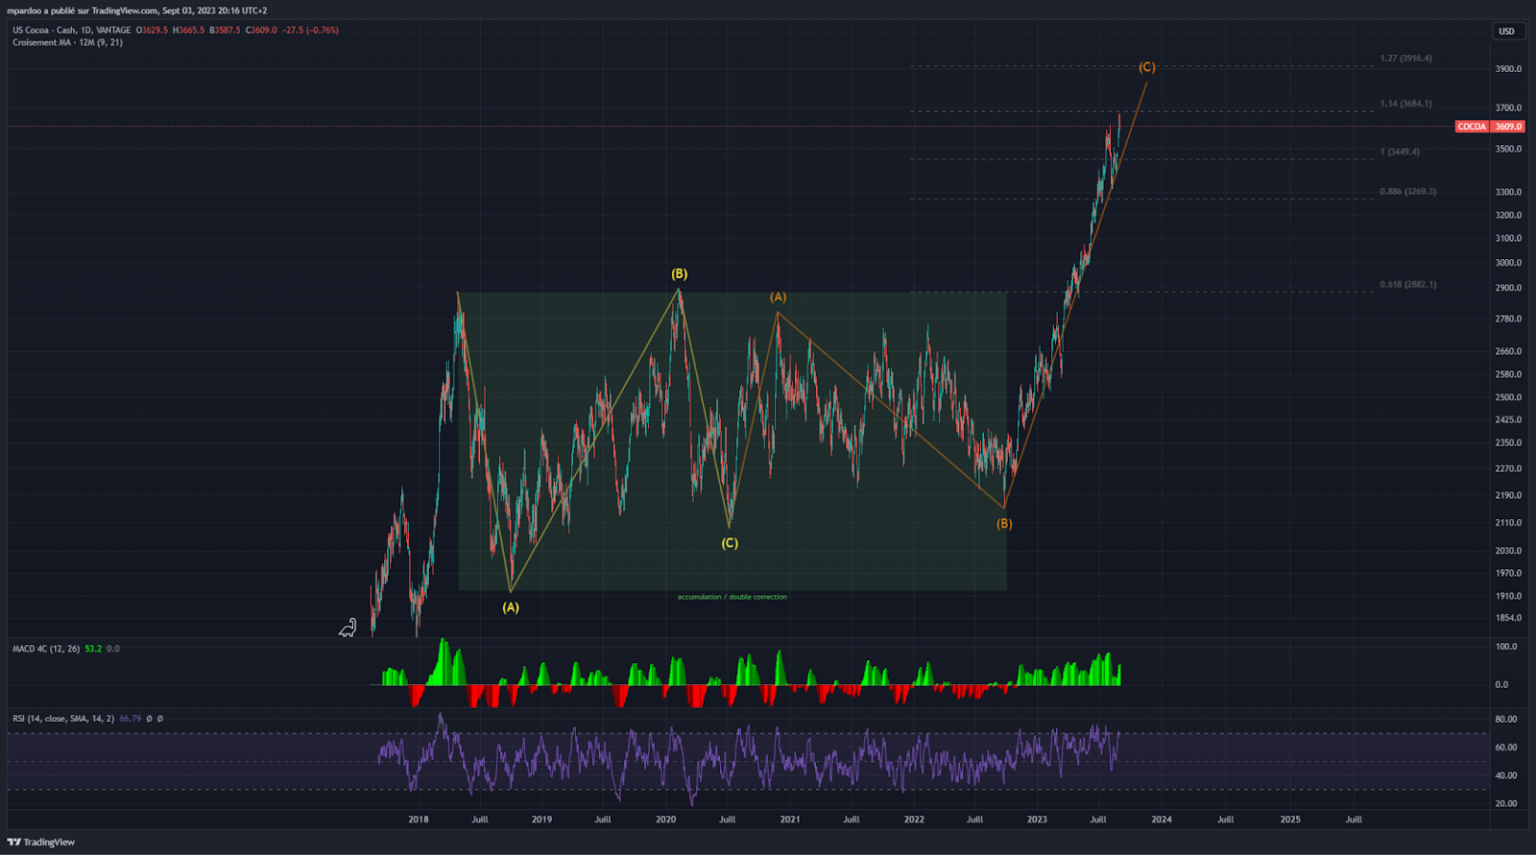Hide the RSI indicator using its Ø icon
Screen dimensions: 1536x855
[x=149, y=718]
